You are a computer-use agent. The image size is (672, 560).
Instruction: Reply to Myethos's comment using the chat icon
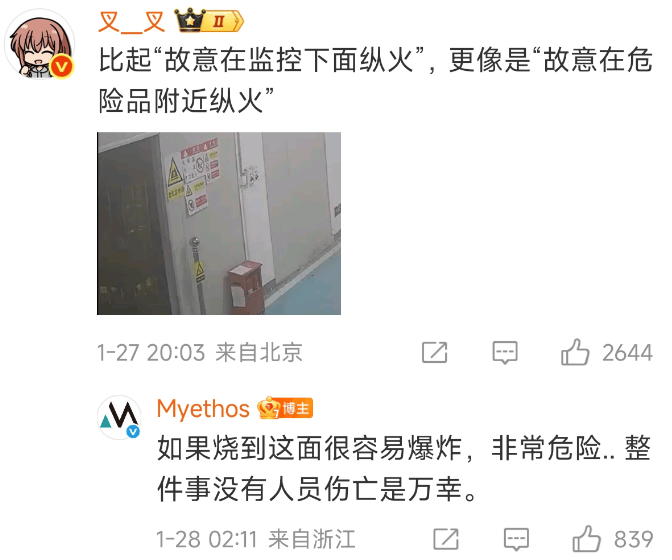(516, 539)
